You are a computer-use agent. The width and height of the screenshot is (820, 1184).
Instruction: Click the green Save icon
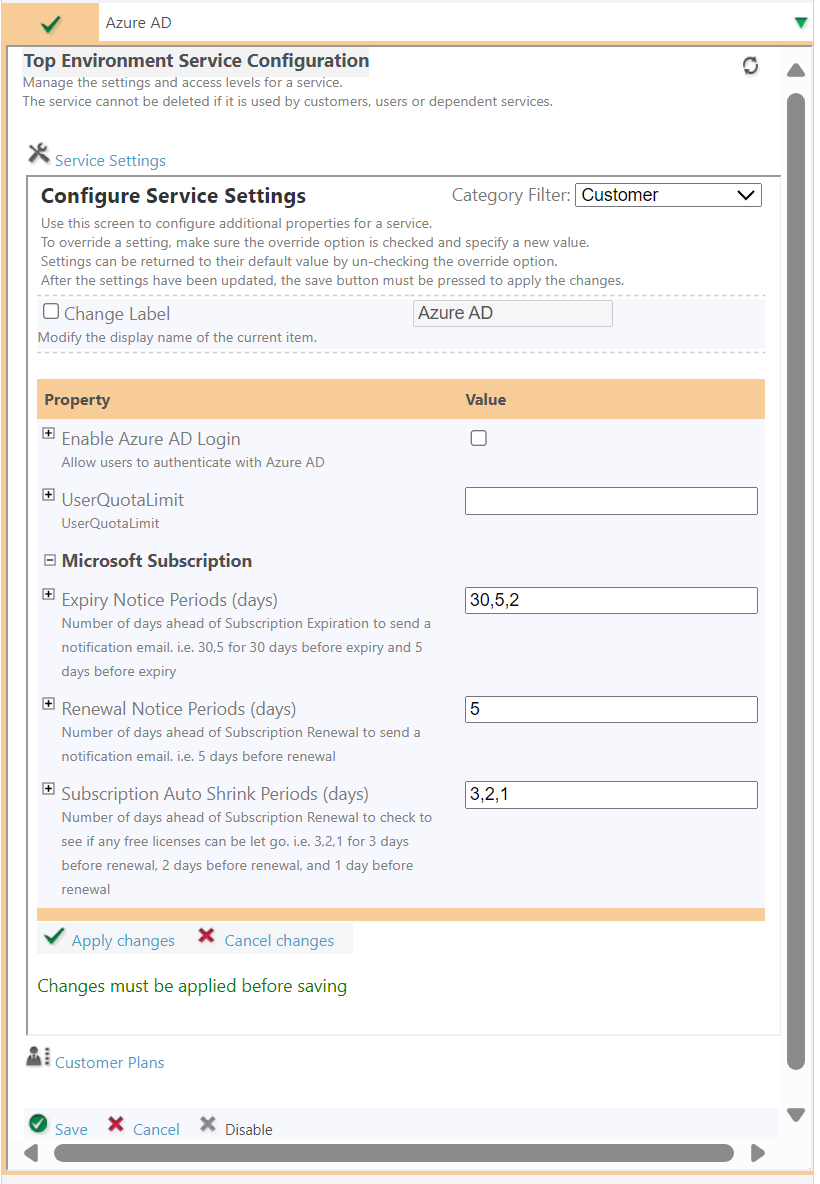39,1124
